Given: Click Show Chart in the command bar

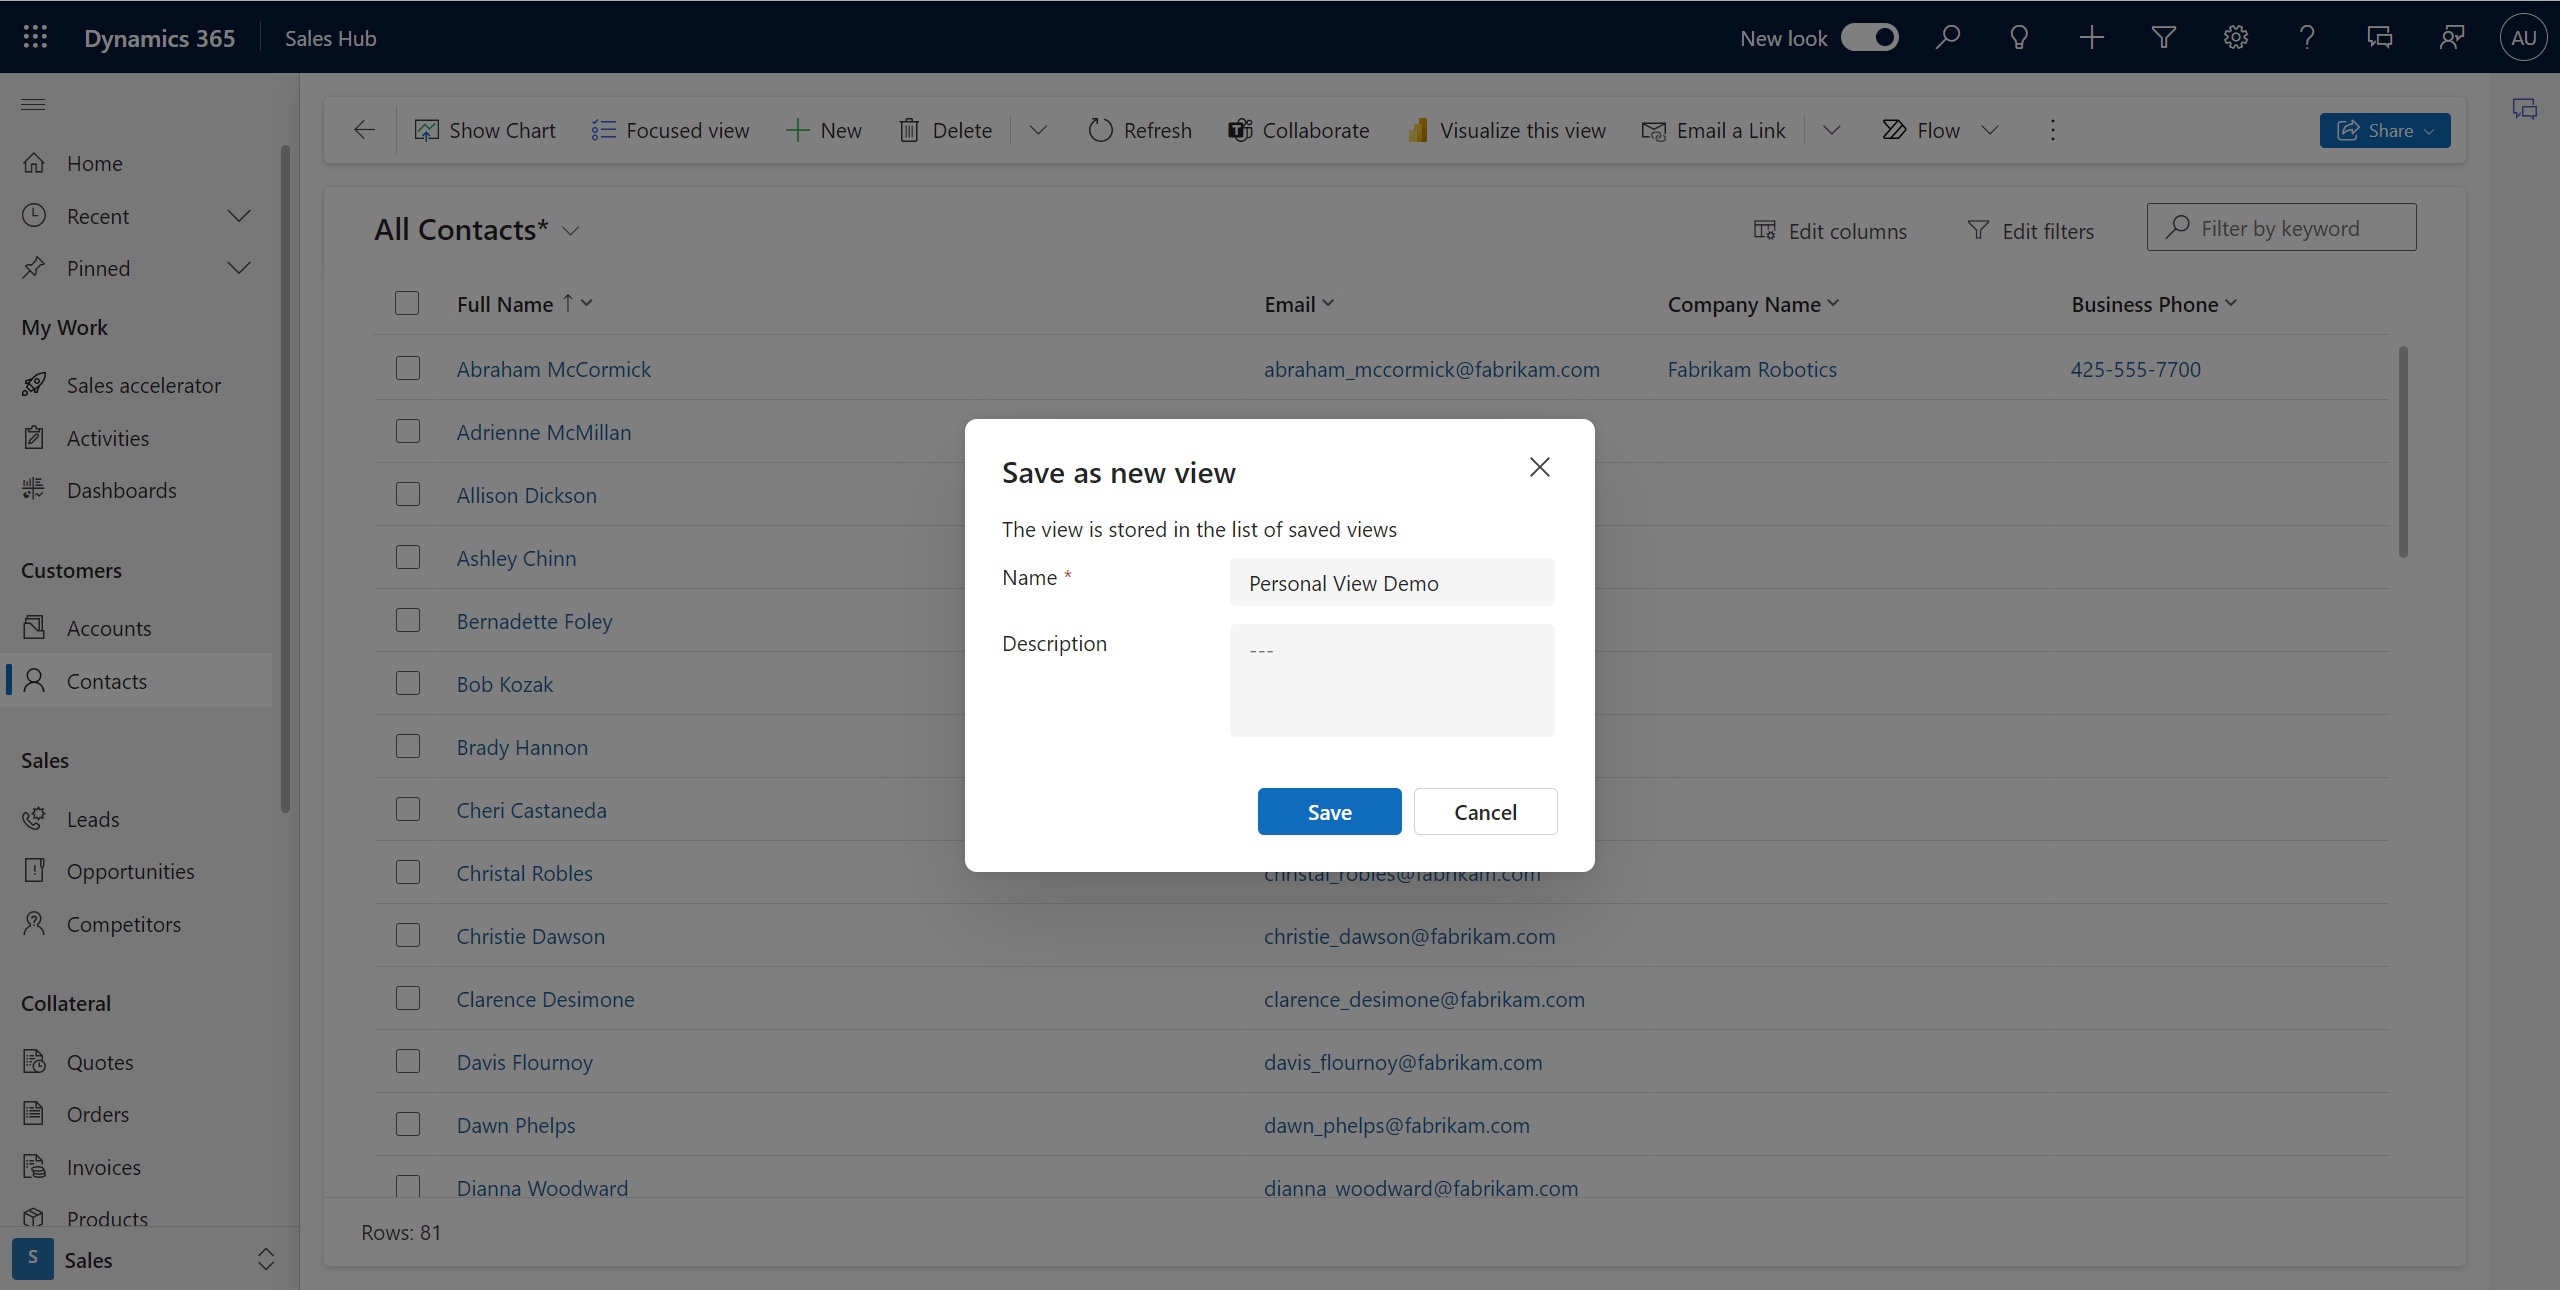Looking at the screenshot, I should pyautogui.click(x=485, y=130).
